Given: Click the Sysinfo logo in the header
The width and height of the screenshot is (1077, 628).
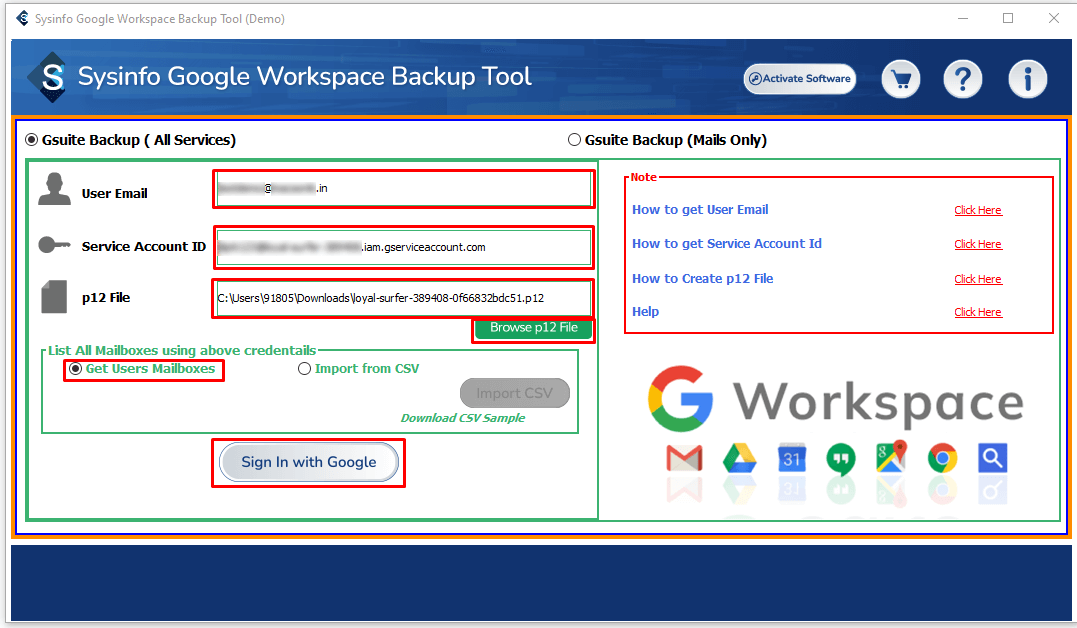Looking at the screenshot, I should tap(48, 77).
